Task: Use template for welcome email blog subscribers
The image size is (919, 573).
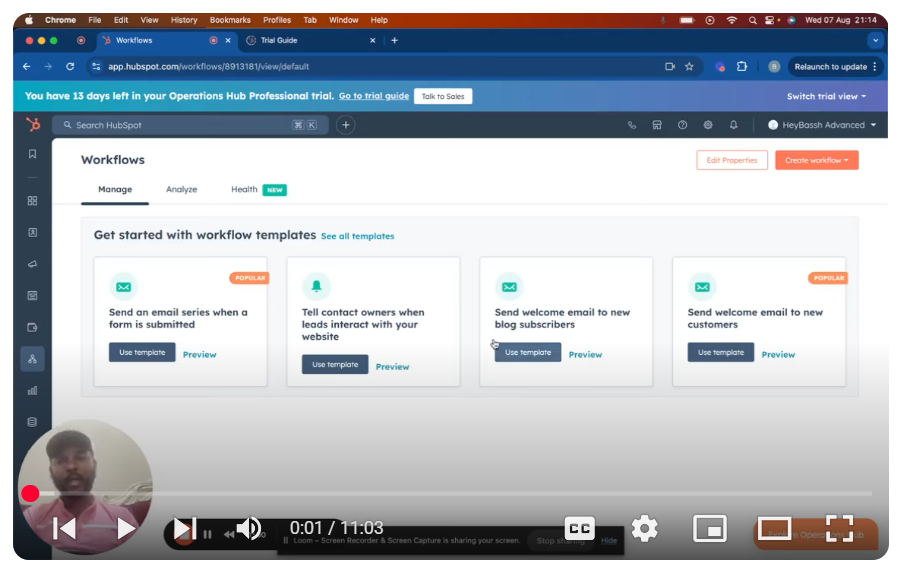Action: 528,353
